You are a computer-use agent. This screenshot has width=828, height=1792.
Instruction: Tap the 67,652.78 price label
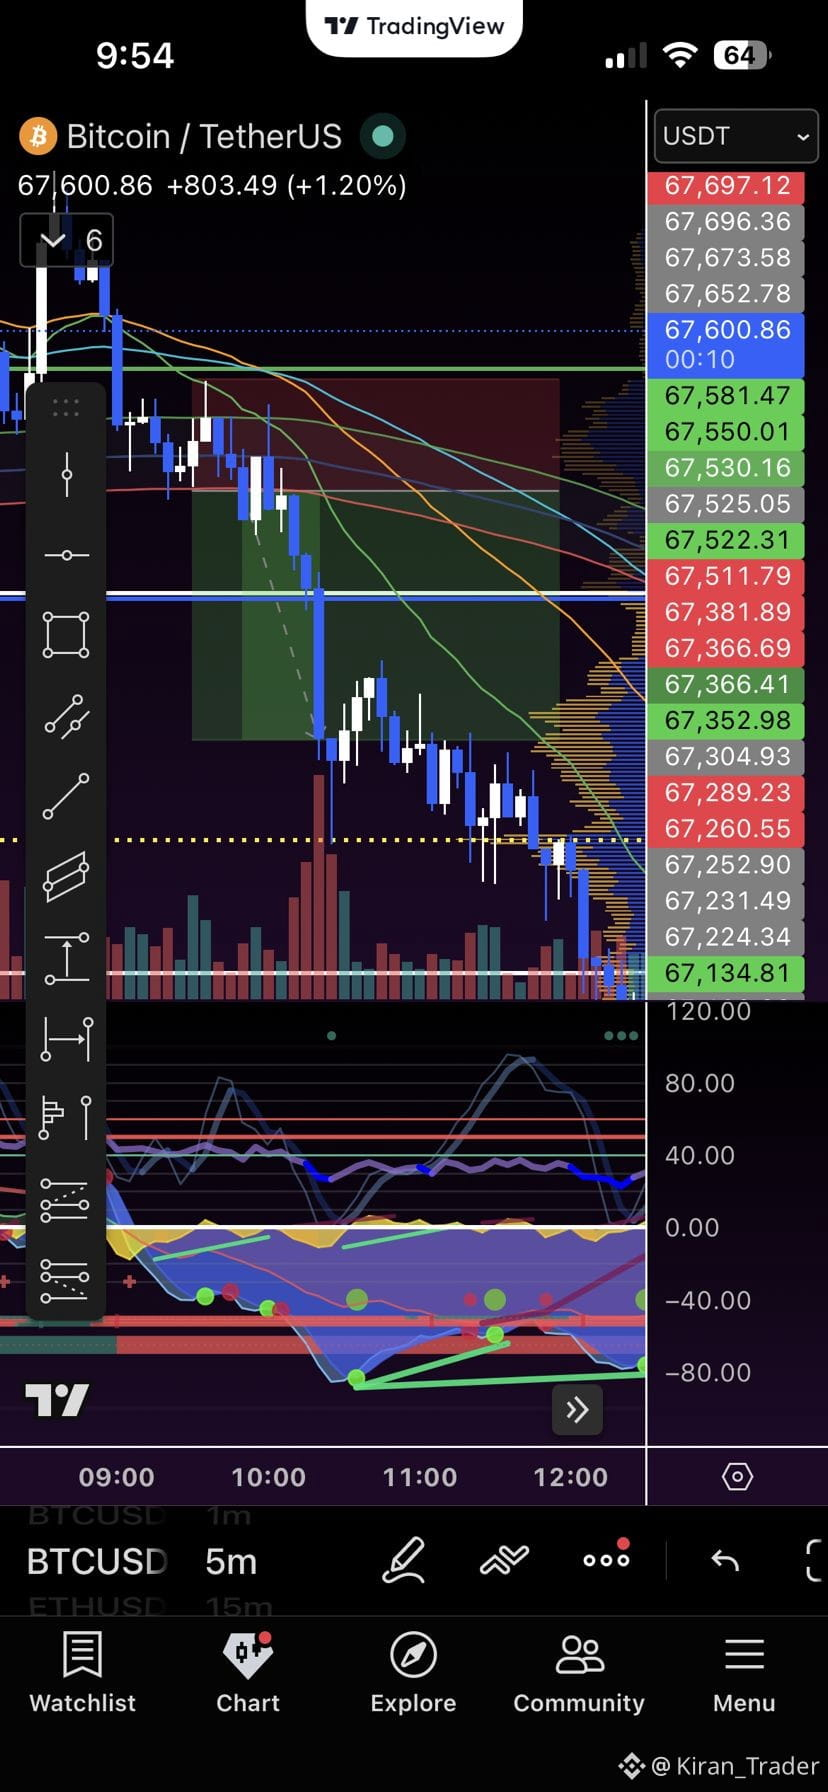(726, 293)
